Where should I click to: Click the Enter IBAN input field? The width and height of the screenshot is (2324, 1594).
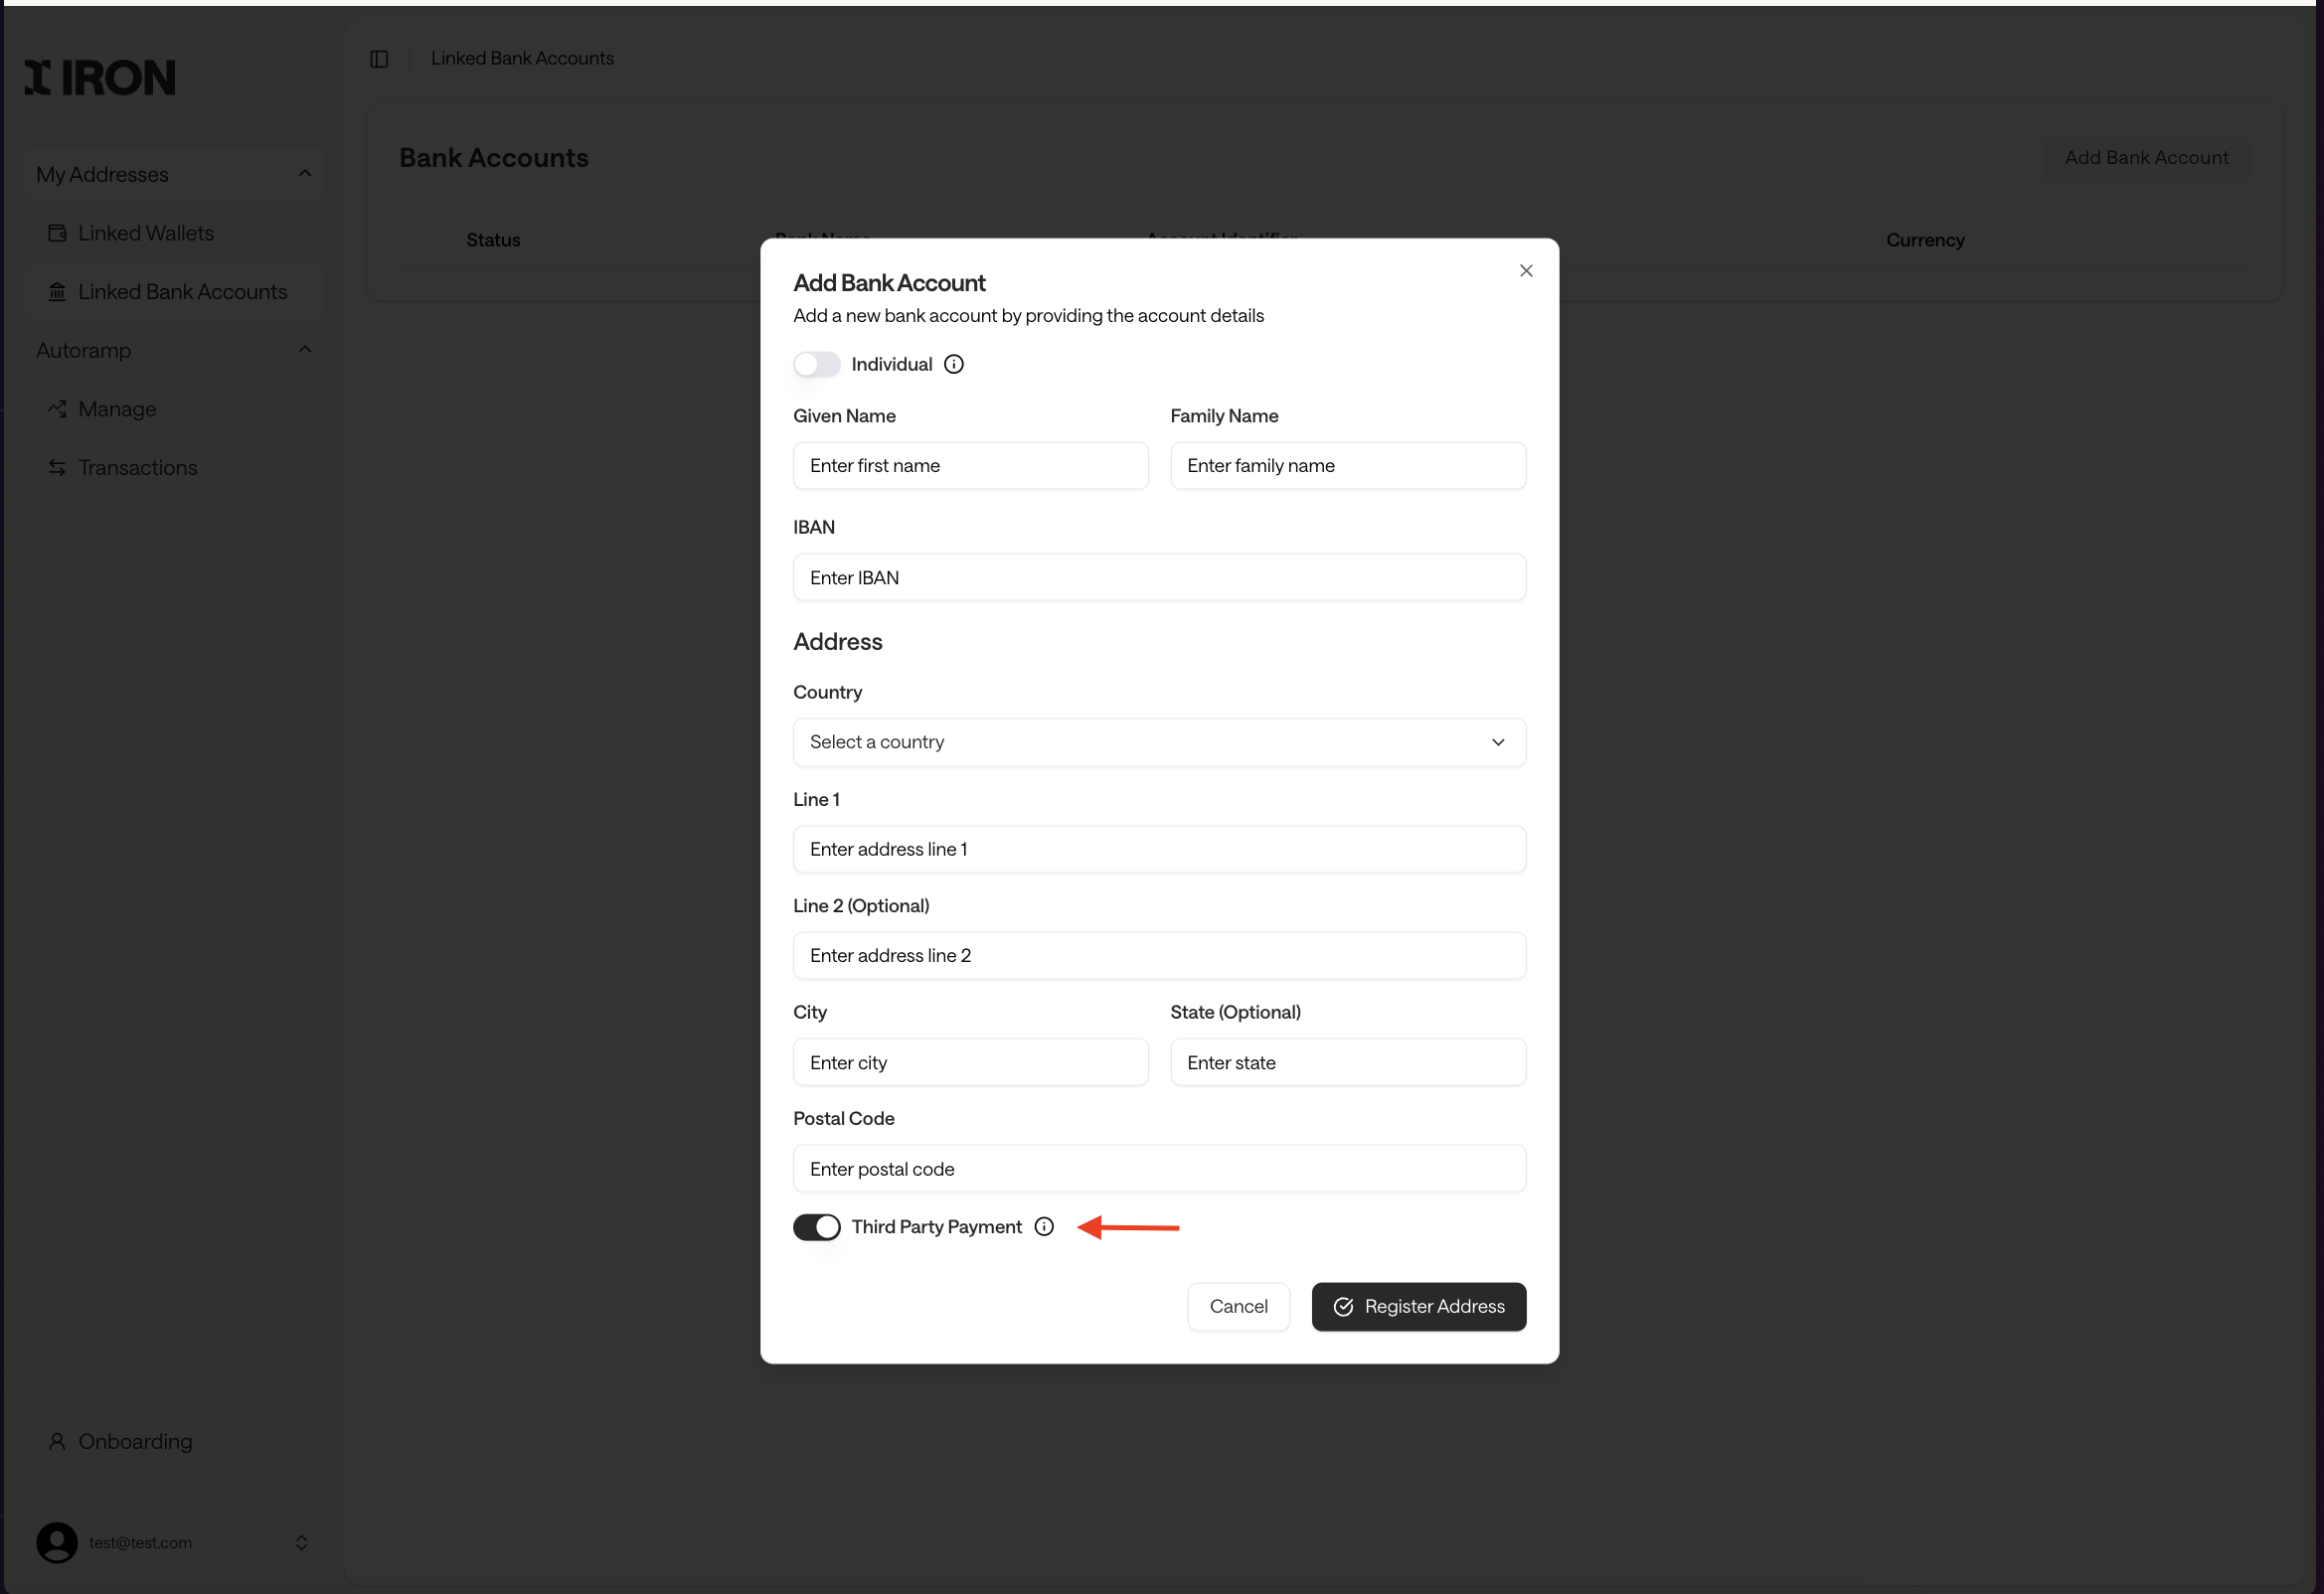1159,578
